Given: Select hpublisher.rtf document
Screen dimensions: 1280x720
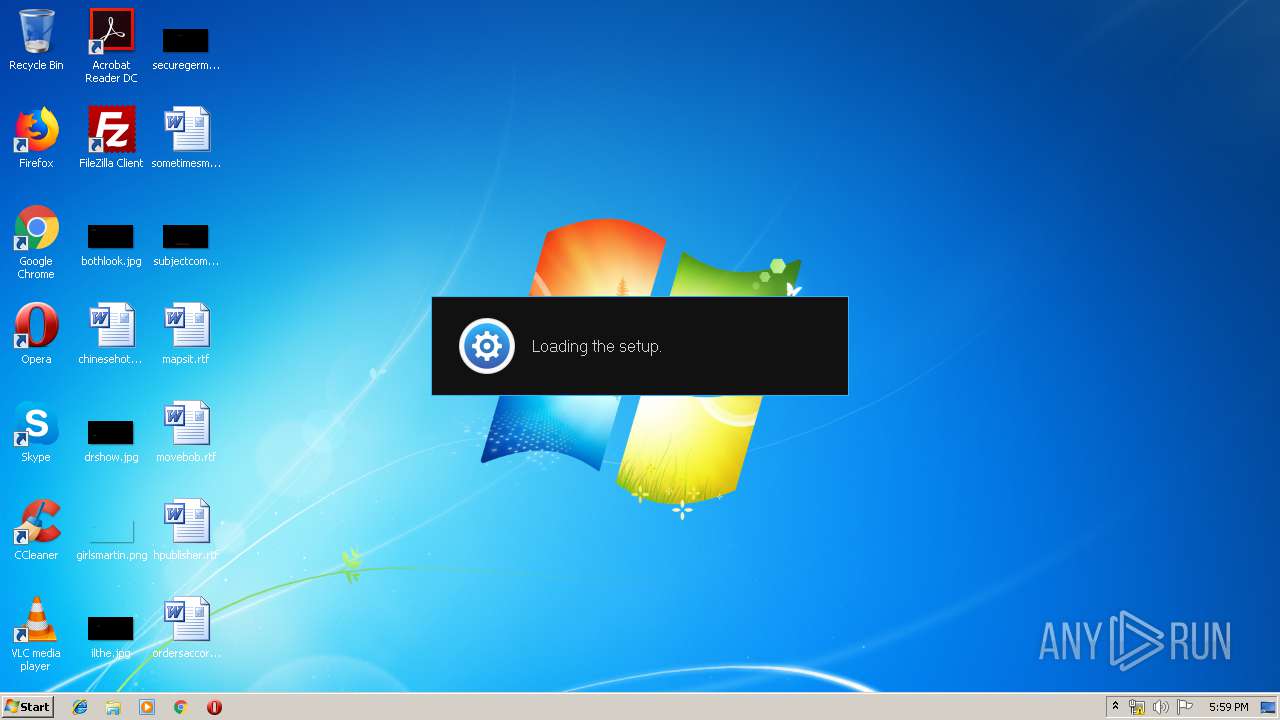Looking at the screenshot, I should pyautogui.click(x=186, y=530).
